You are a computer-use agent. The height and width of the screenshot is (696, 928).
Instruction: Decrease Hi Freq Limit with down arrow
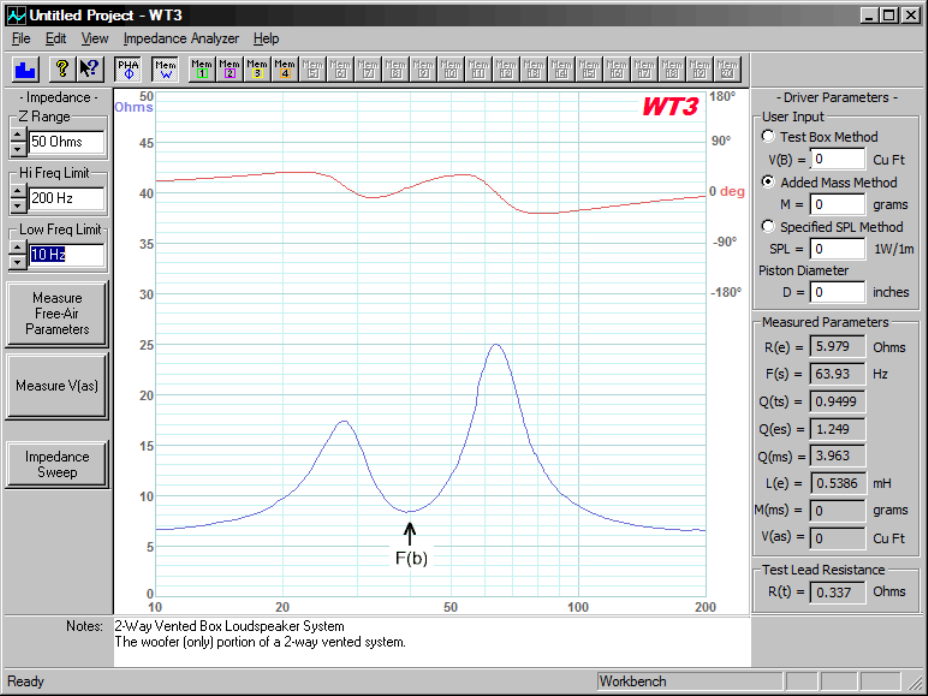point(17,205)
